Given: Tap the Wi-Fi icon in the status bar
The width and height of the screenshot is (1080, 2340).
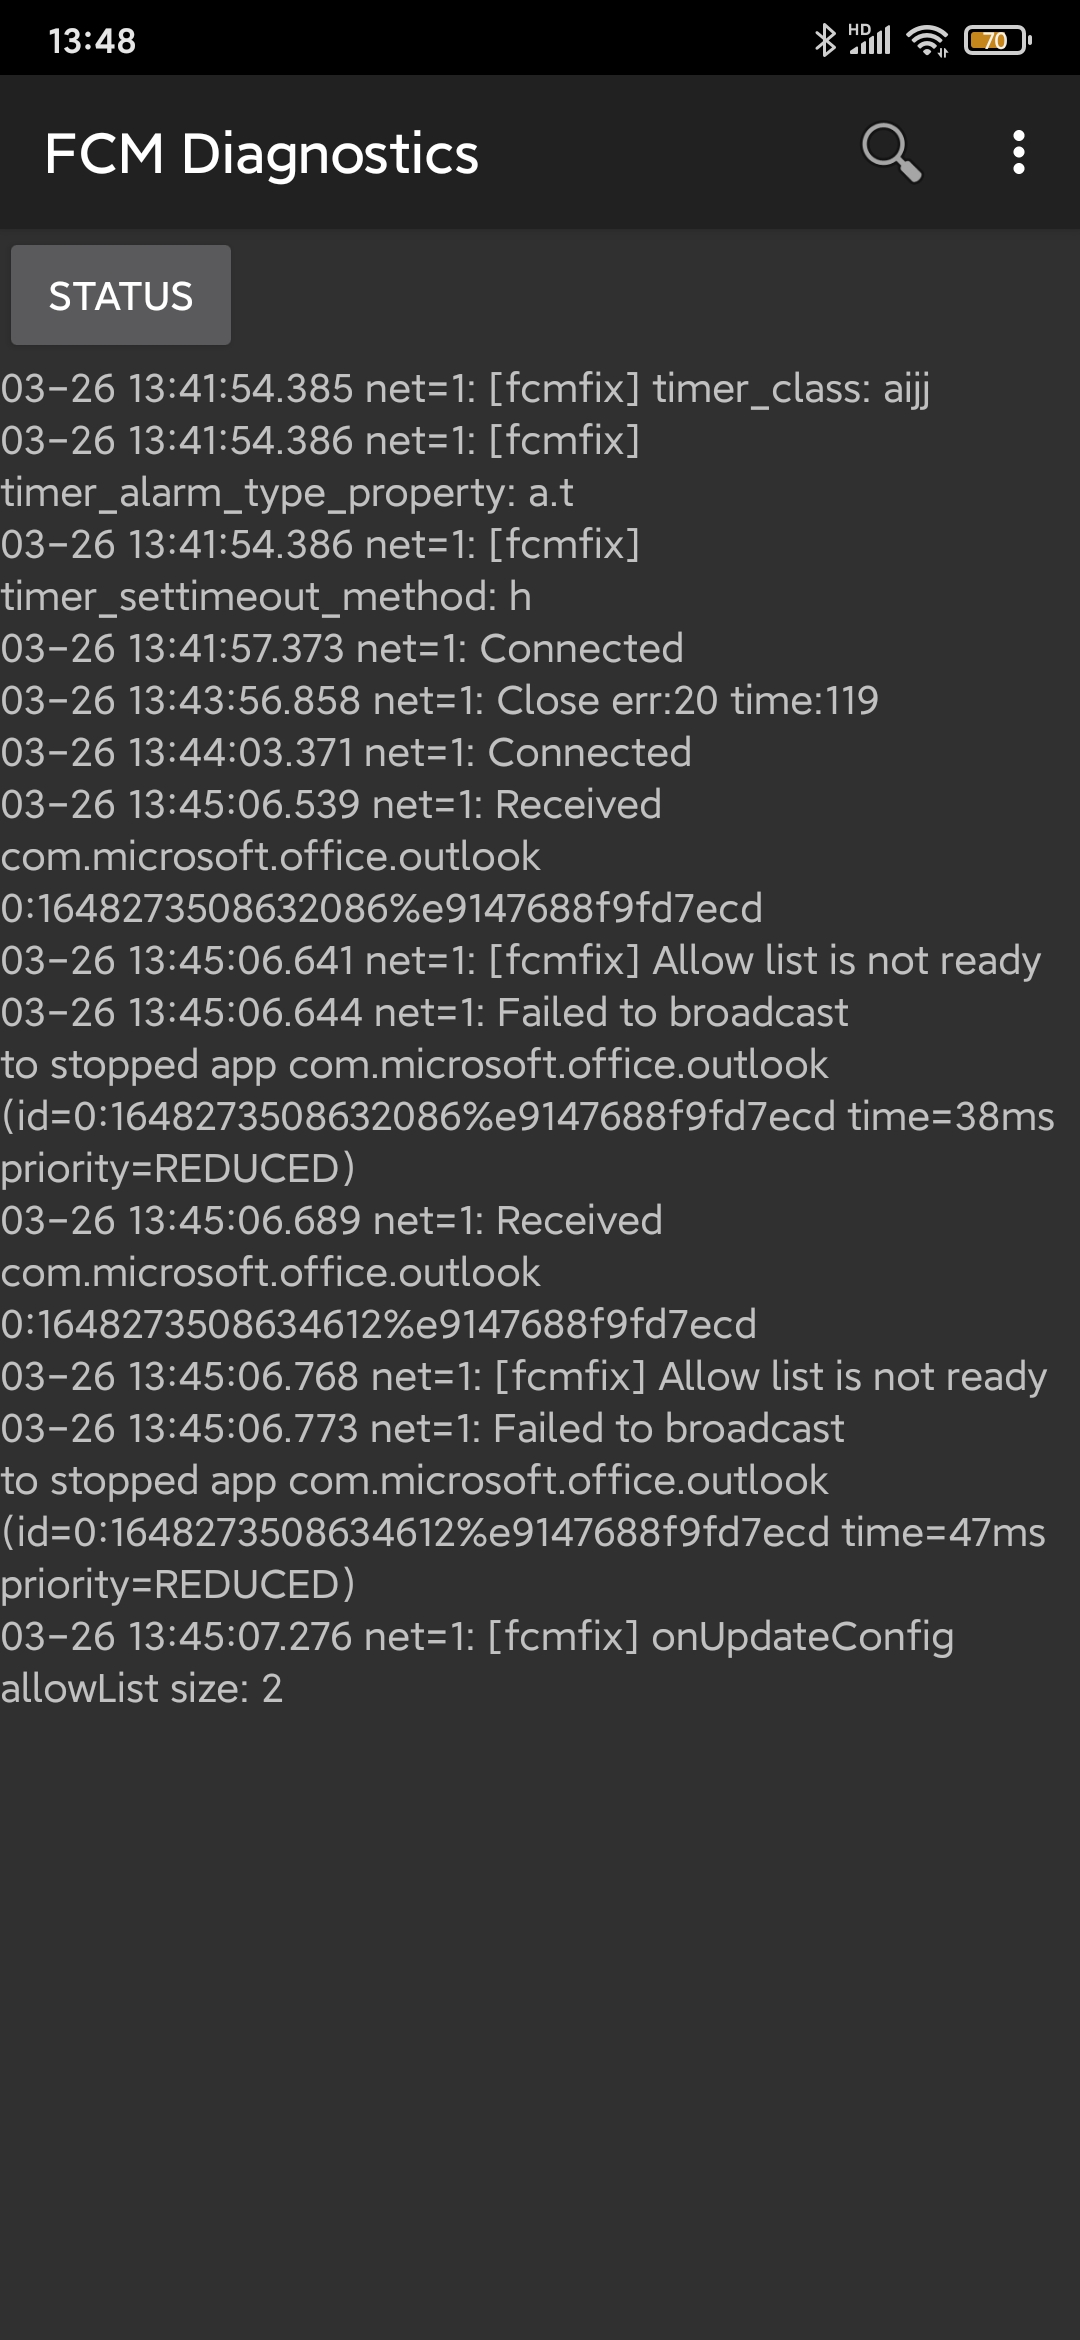Looking at the screenshot, I should (925, 40).
